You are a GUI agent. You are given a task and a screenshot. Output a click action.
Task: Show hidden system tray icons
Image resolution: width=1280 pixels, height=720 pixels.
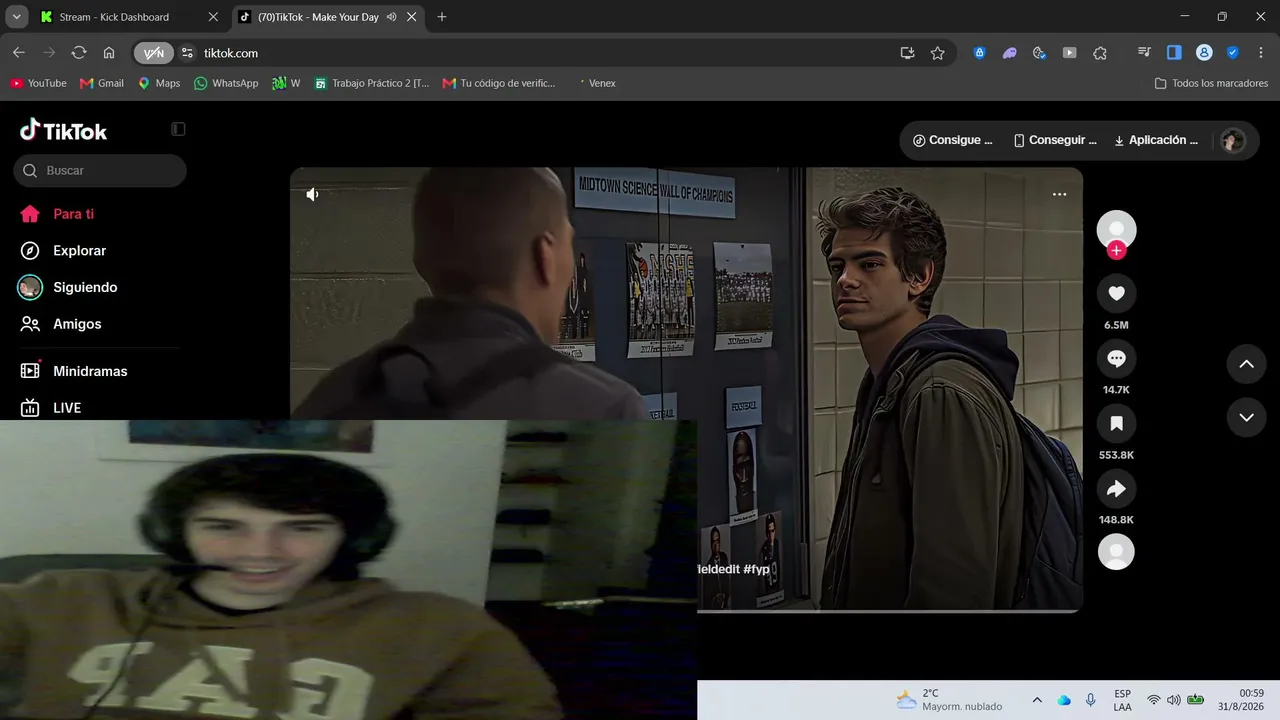coord(1037,700)
